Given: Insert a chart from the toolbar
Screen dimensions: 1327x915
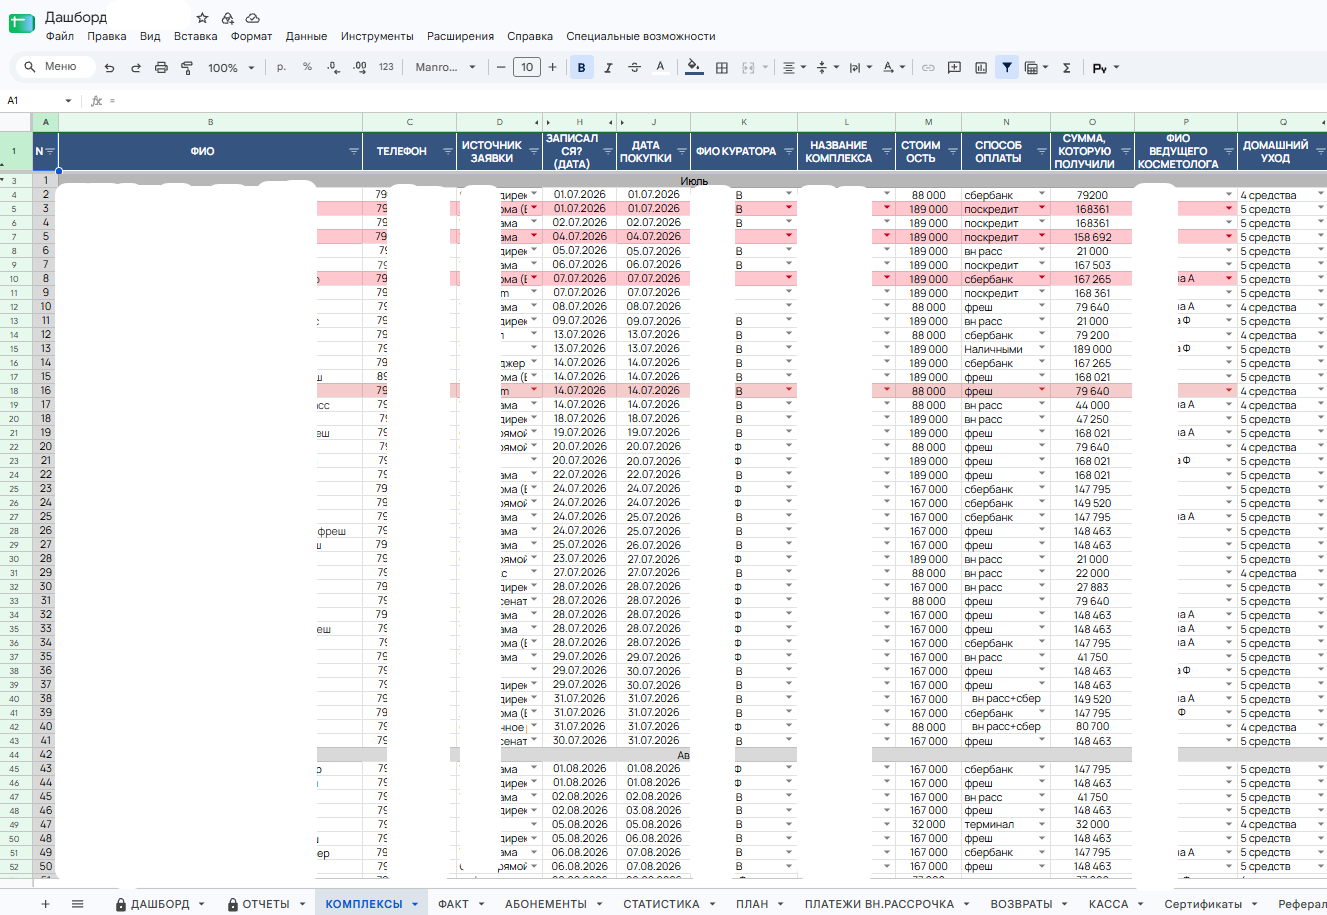Looking at the screenshot, I should (981, 68).
